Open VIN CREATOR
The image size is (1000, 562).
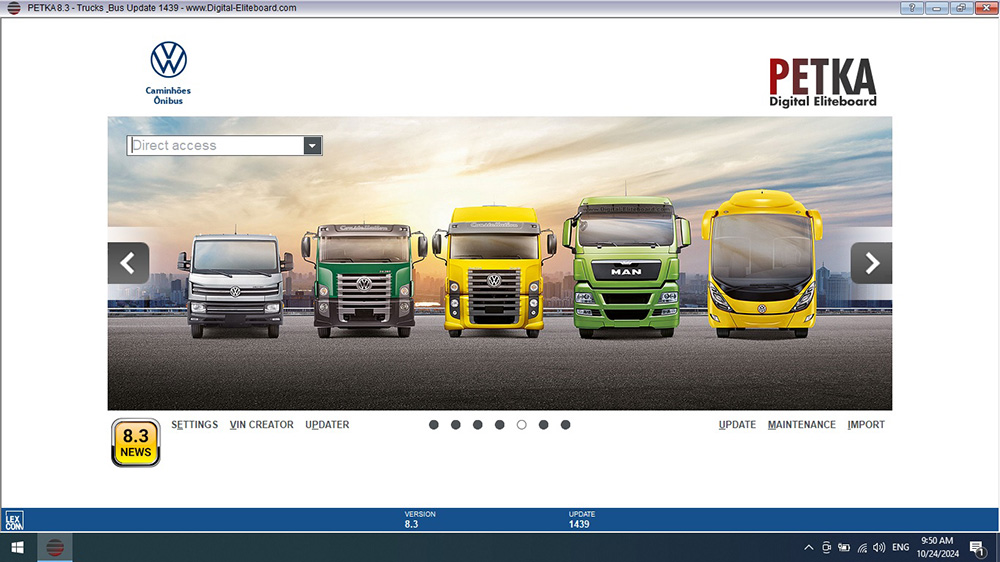click(x=261, y=425)
